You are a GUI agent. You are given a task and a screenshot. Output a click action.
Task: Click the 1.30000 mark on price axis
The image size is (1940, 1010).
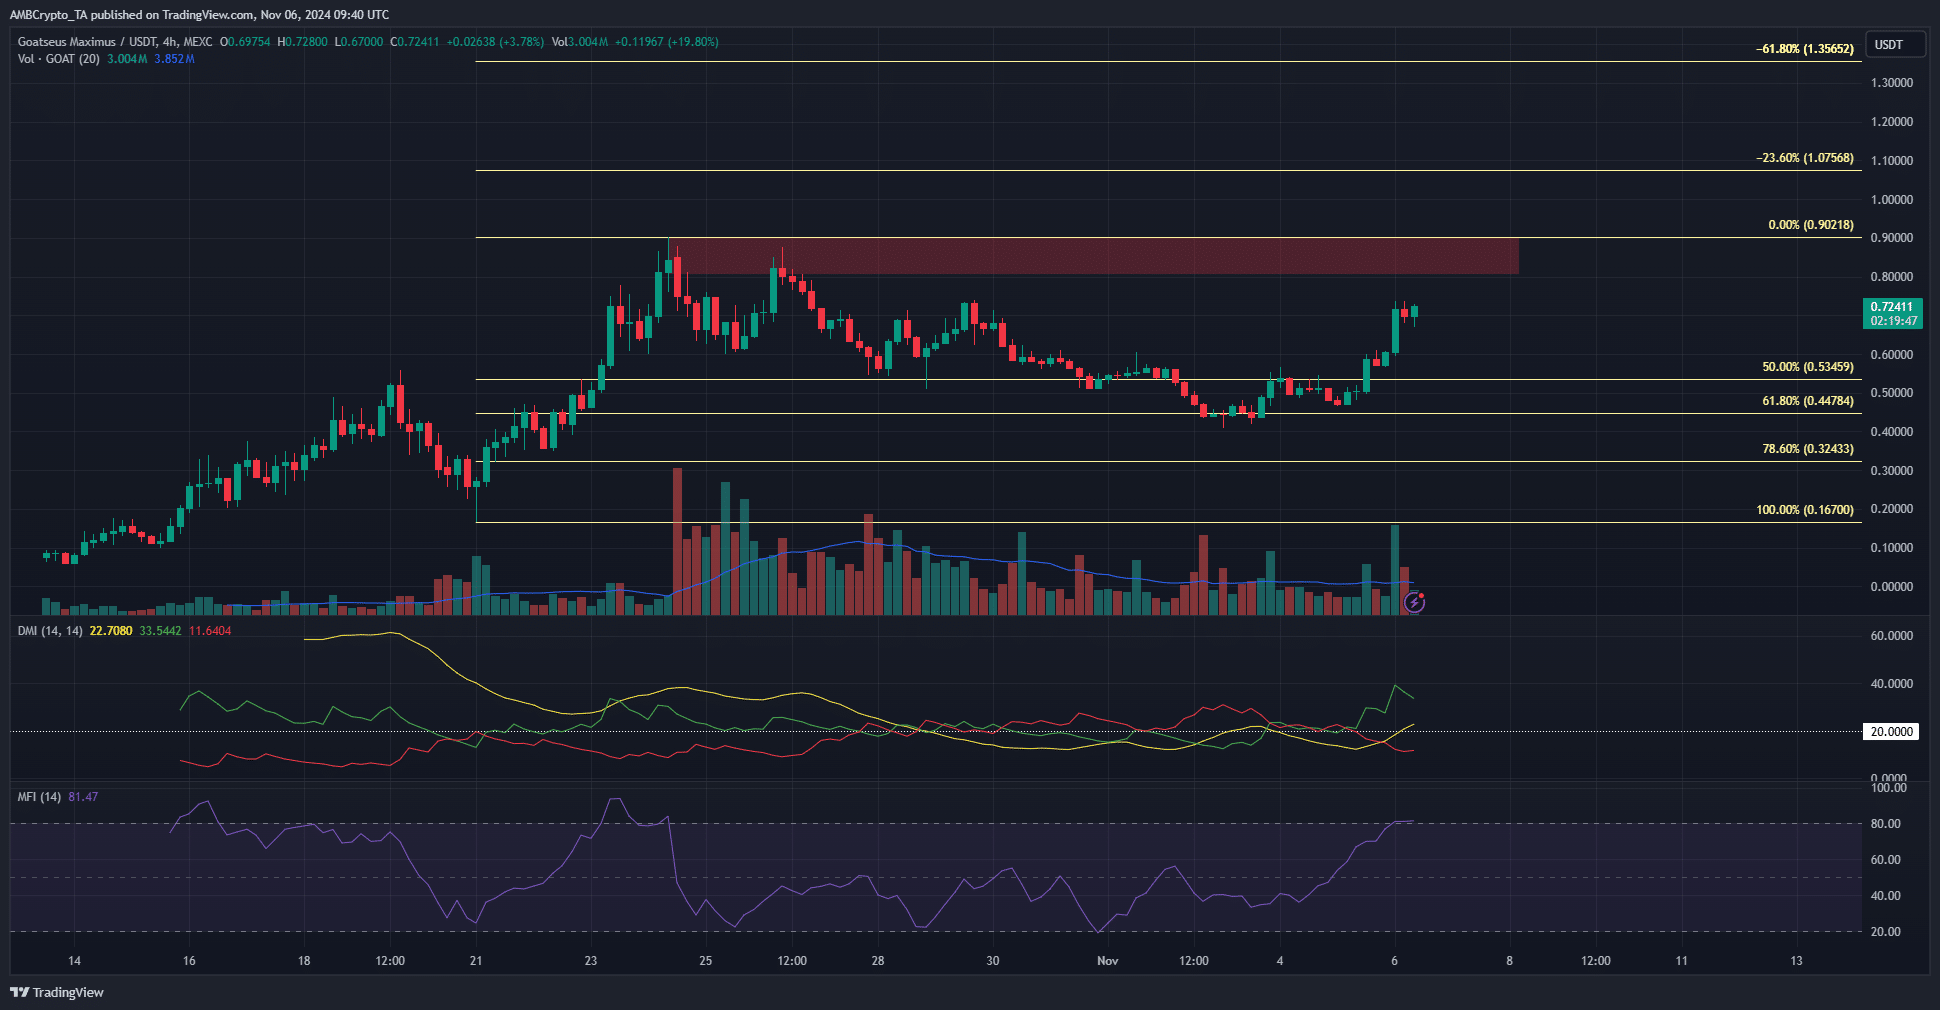click(x=1891, y=83)
